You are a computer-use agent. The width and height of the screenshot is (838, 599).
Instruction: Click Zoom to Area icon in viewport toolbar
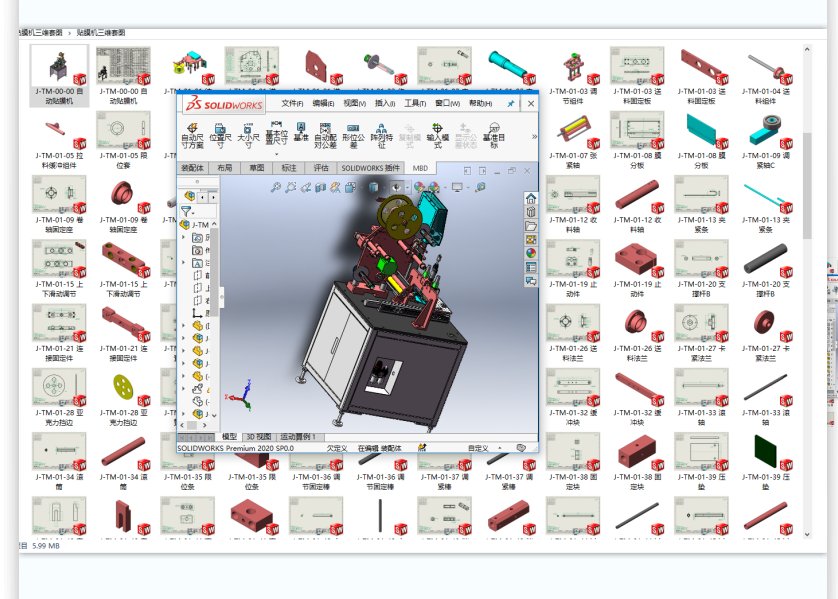(291, 187)
